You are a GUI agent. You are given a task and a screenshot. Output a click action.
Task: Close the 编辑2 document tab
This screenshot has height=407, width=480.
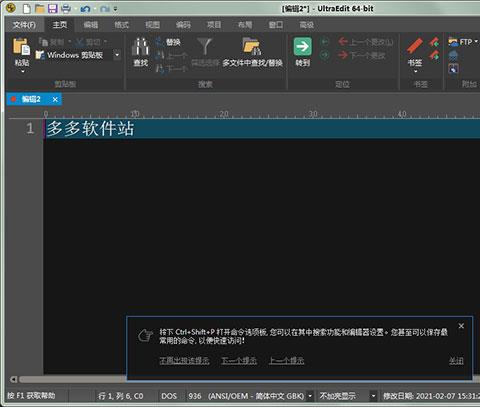coord(55,99)
